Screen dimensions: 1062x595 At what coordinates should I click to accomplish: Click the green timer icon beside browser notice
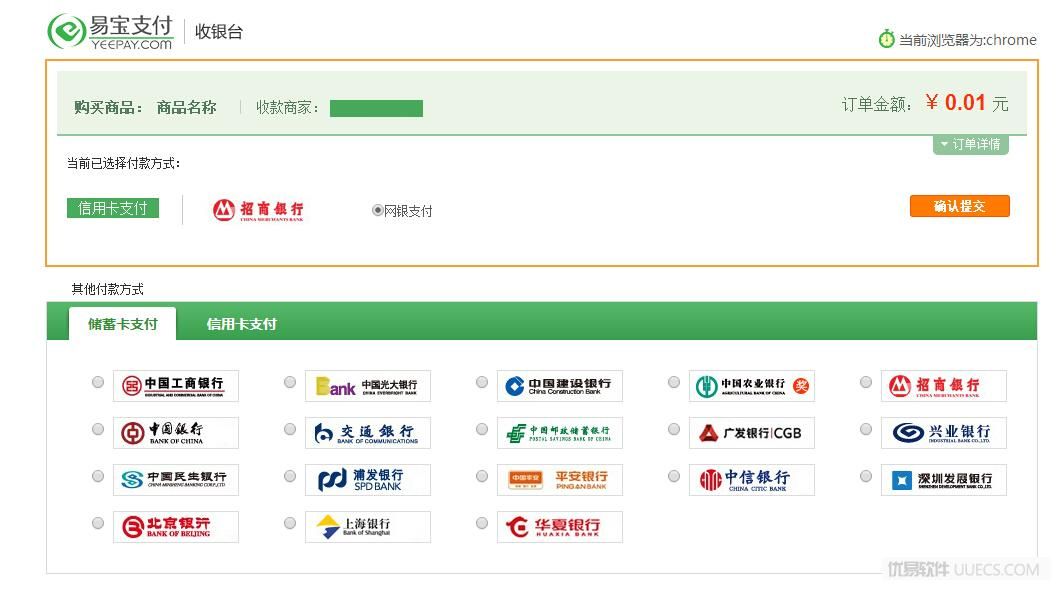[886, 39]
